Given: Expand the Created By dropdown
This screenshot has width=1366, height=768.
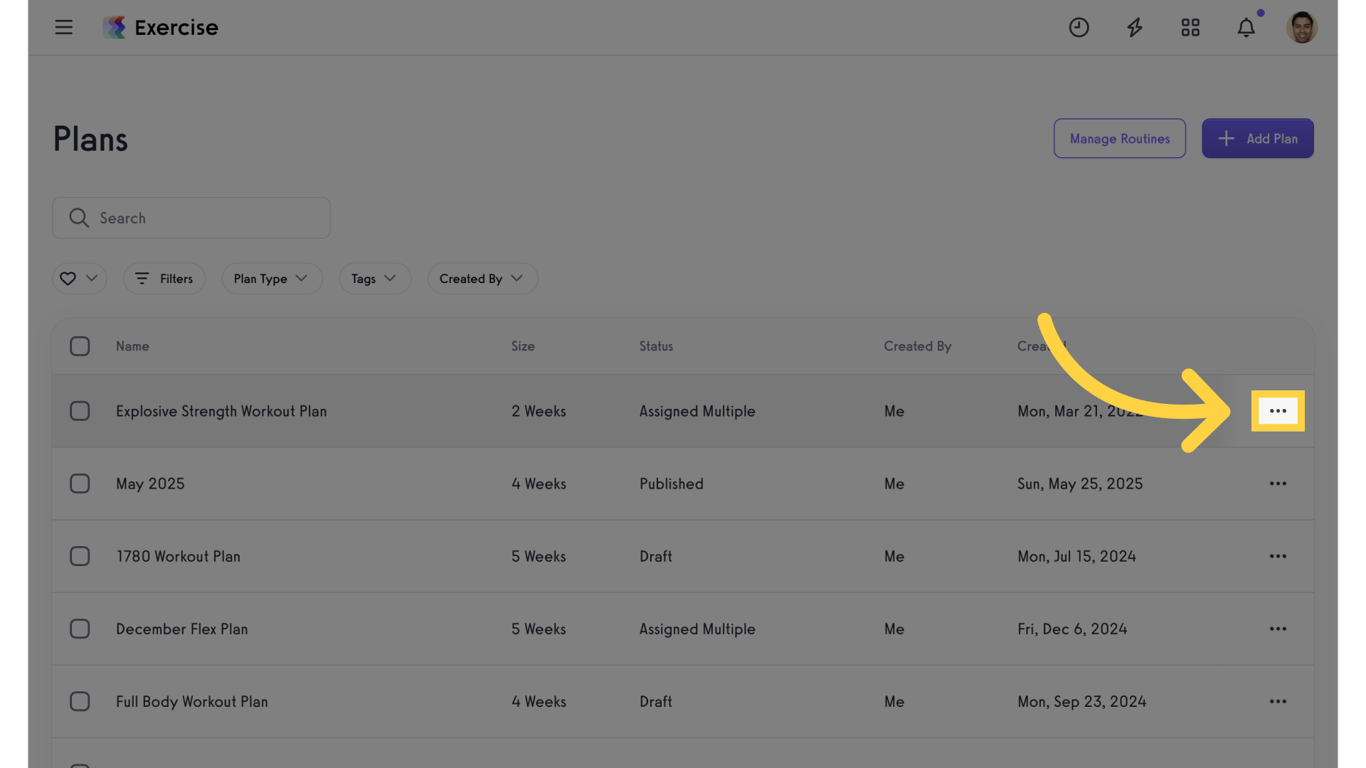Looking at the screenshot, I should tap(481, 279).
